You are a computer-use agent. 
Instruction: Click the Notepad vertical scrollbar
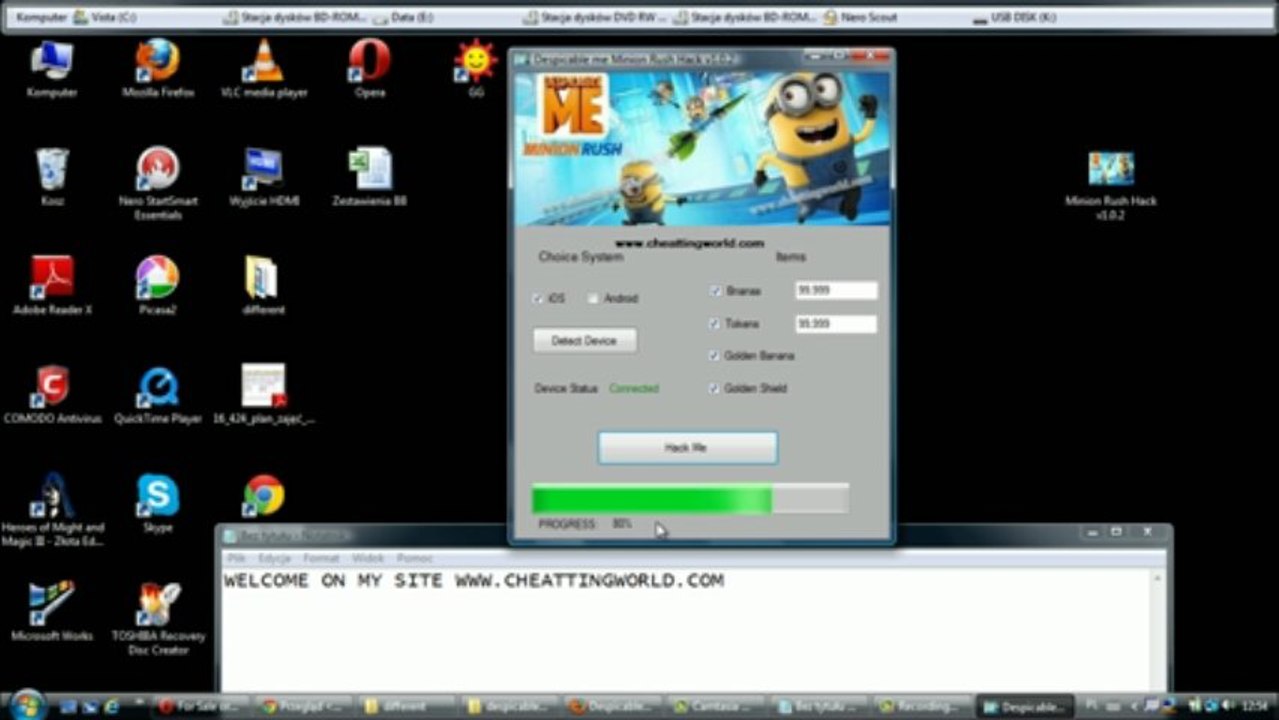1158,630
